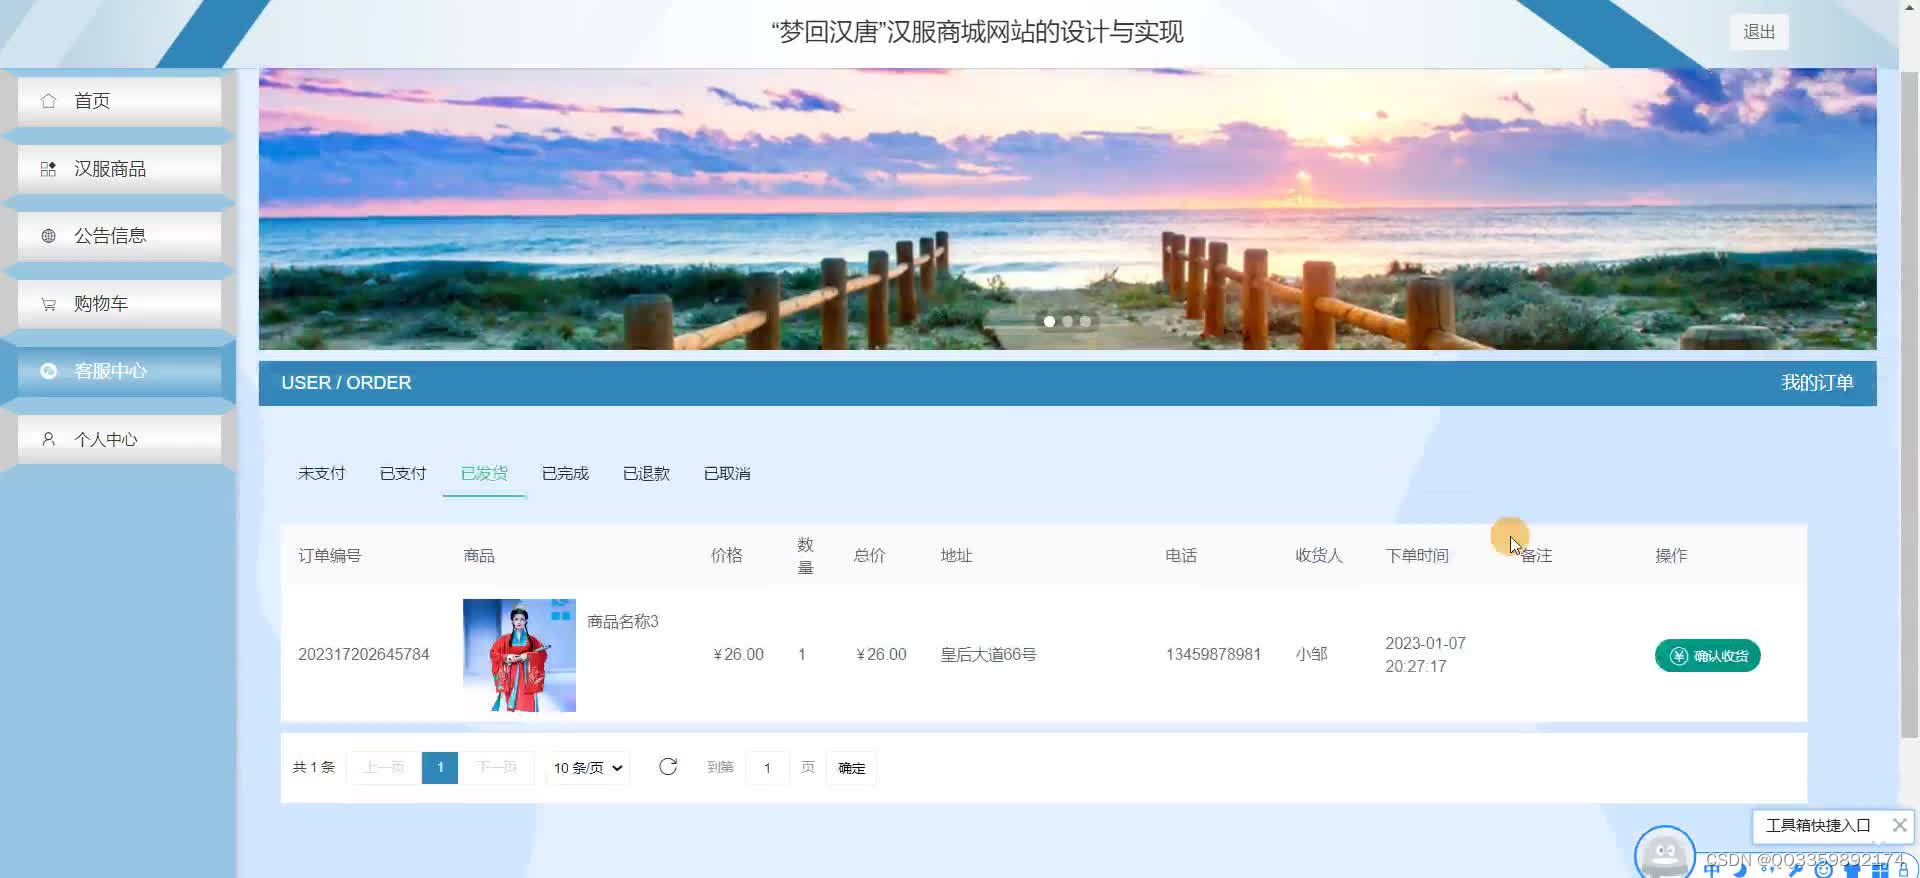Close the 工具箱快捷入口 tooltip
The width and height of the screenshot is (1920, 878).
point(1899,825)
